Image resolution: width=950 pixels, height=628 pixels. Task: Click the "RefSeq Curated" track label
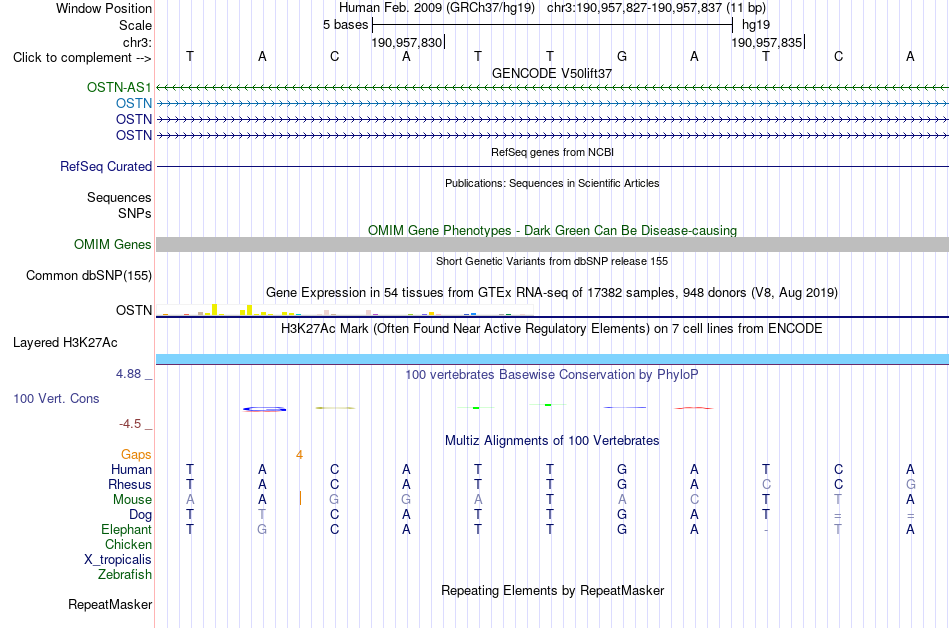(x=105, y=167)
